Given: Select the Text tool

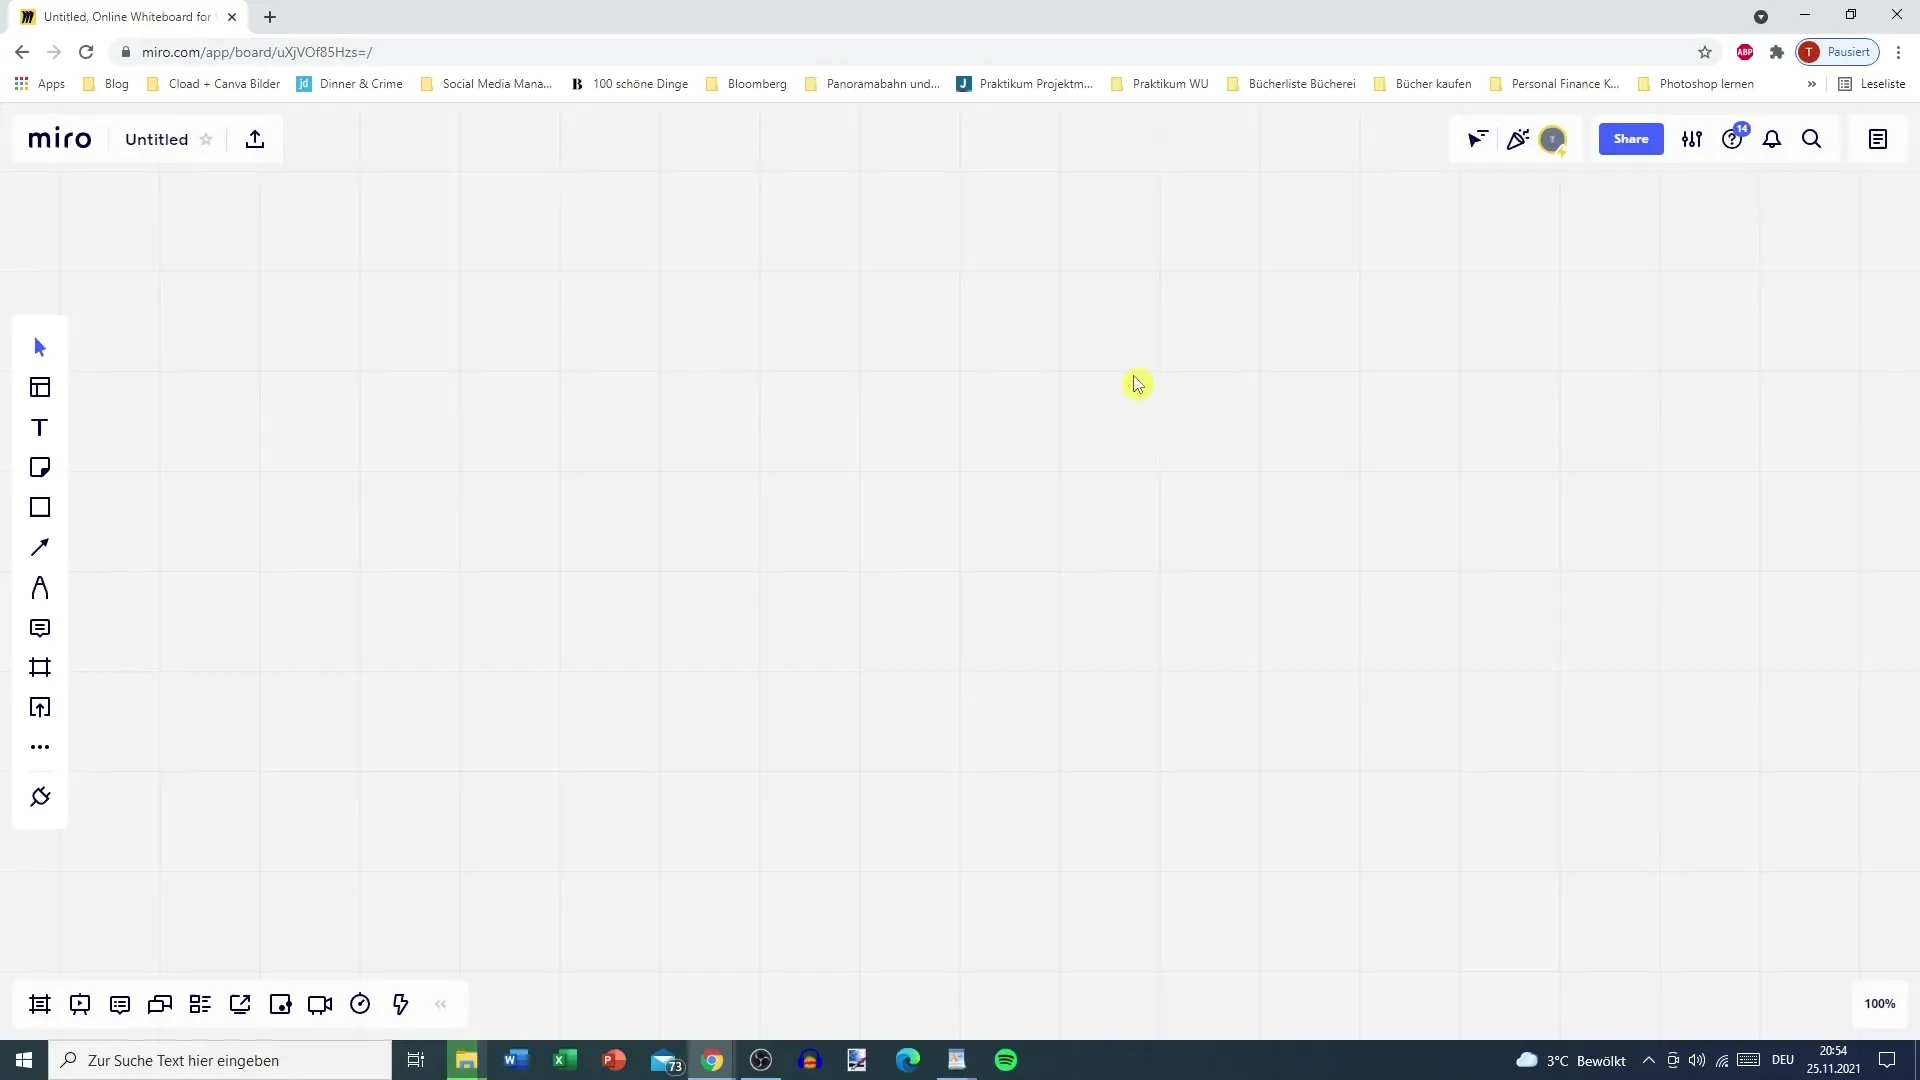Looking at the screenshot, I should [x=40, y=427].
